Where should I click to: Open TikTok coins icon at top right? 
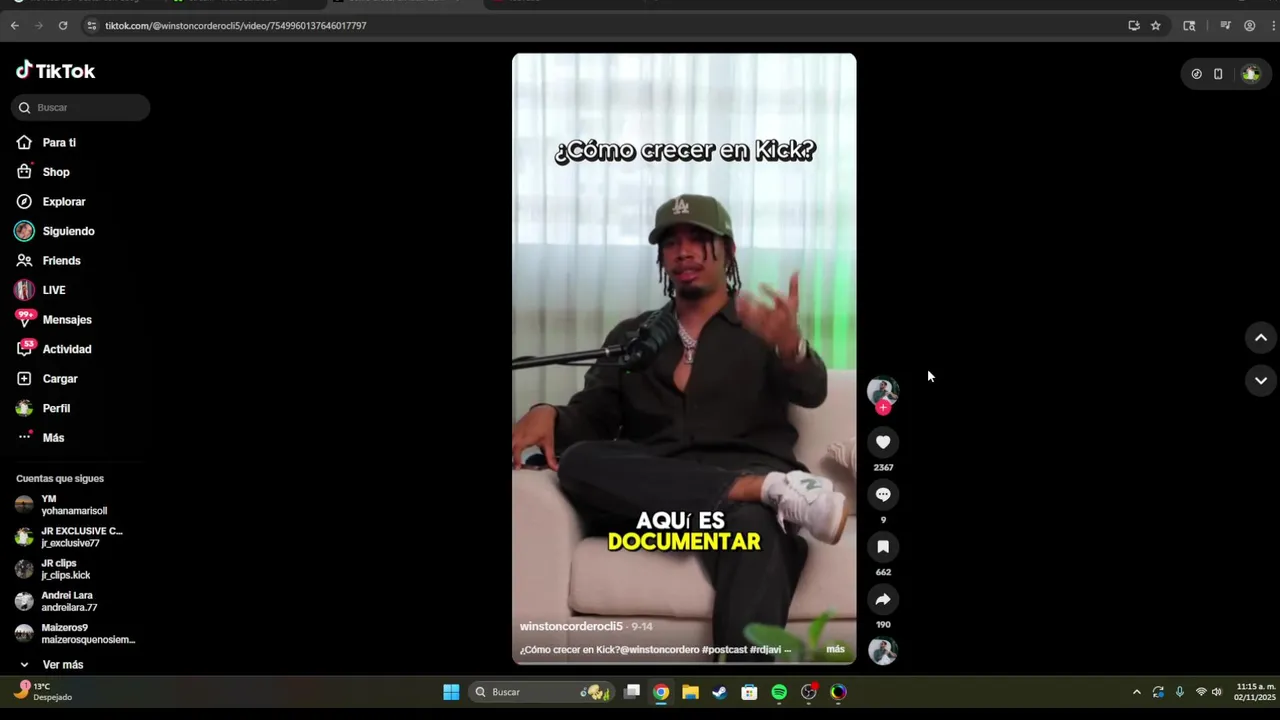1197,74
